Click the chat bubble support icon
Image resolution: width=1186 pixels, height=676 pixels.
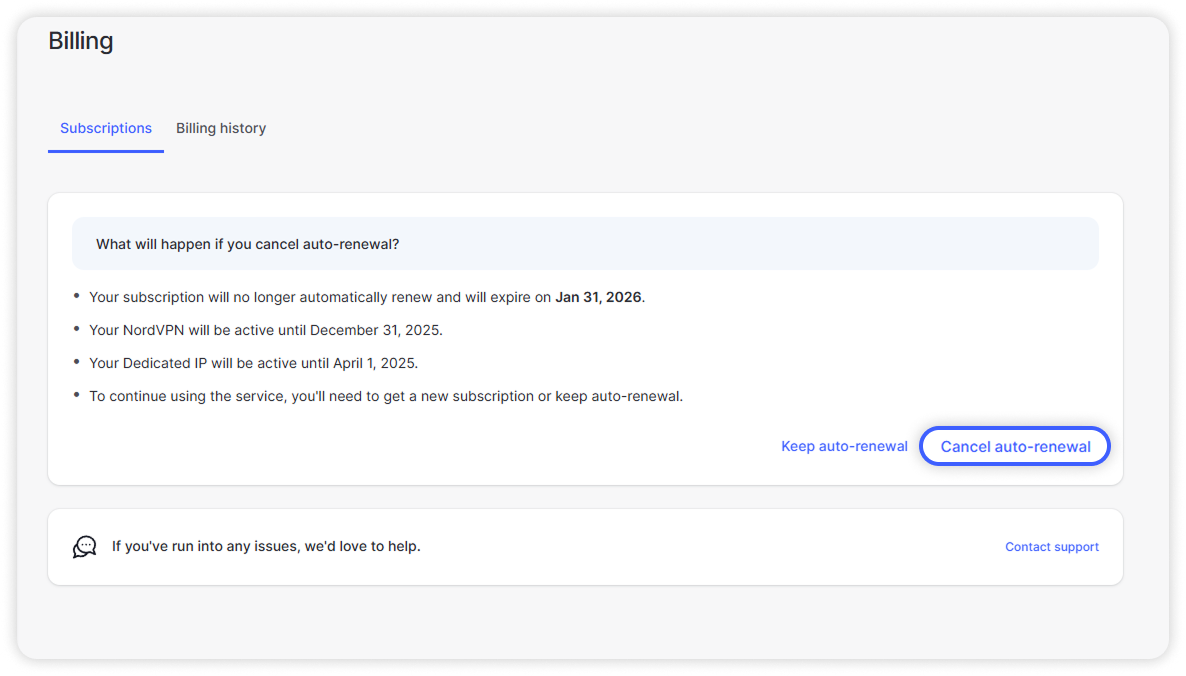[x=85, y=547]
